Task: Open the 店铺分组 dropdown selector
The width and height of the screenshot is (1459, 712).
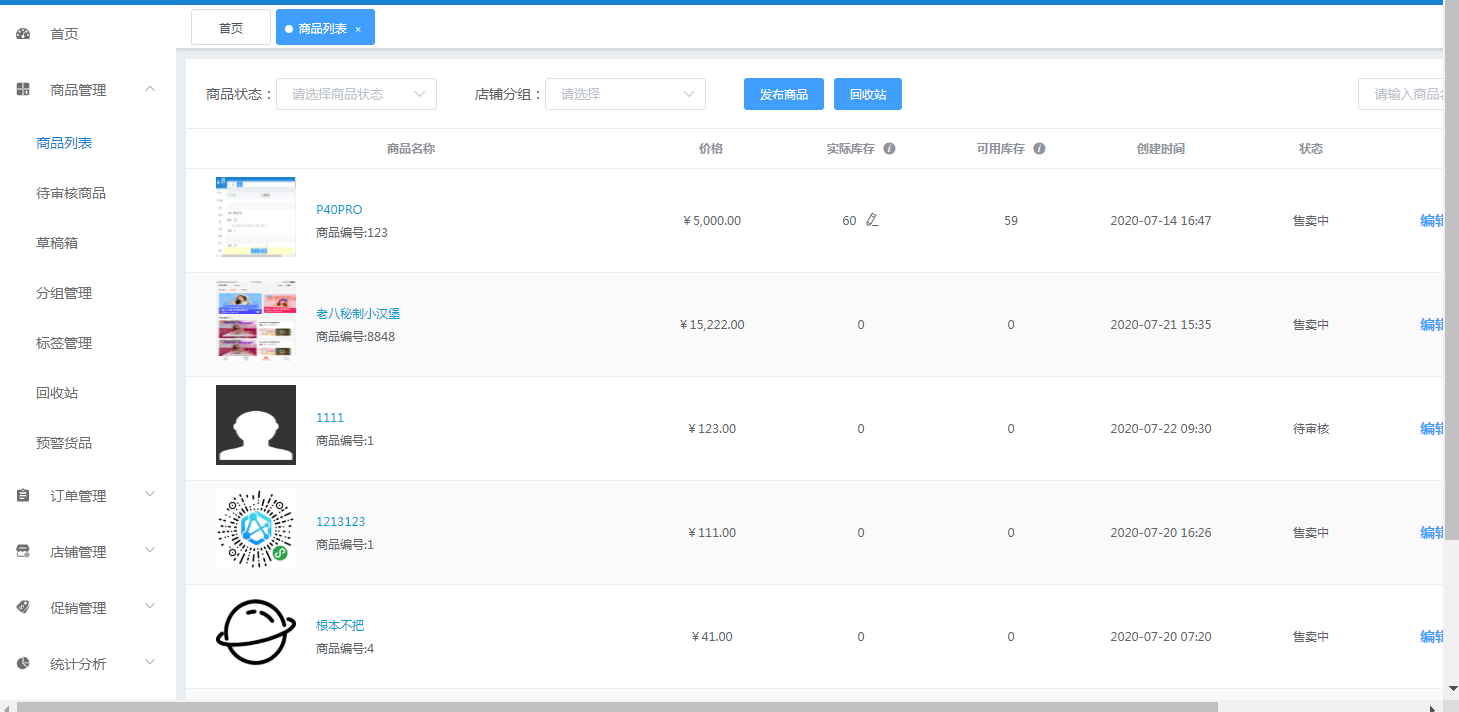Action: tap(625, 94)
